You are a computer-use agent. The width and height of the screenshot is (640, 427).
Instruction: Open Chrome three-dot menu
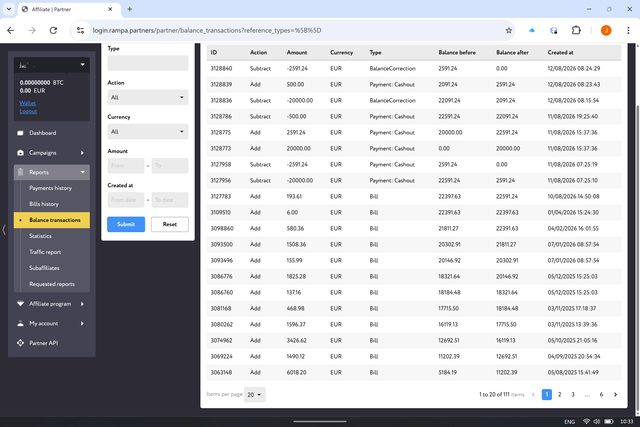[628, 30]
